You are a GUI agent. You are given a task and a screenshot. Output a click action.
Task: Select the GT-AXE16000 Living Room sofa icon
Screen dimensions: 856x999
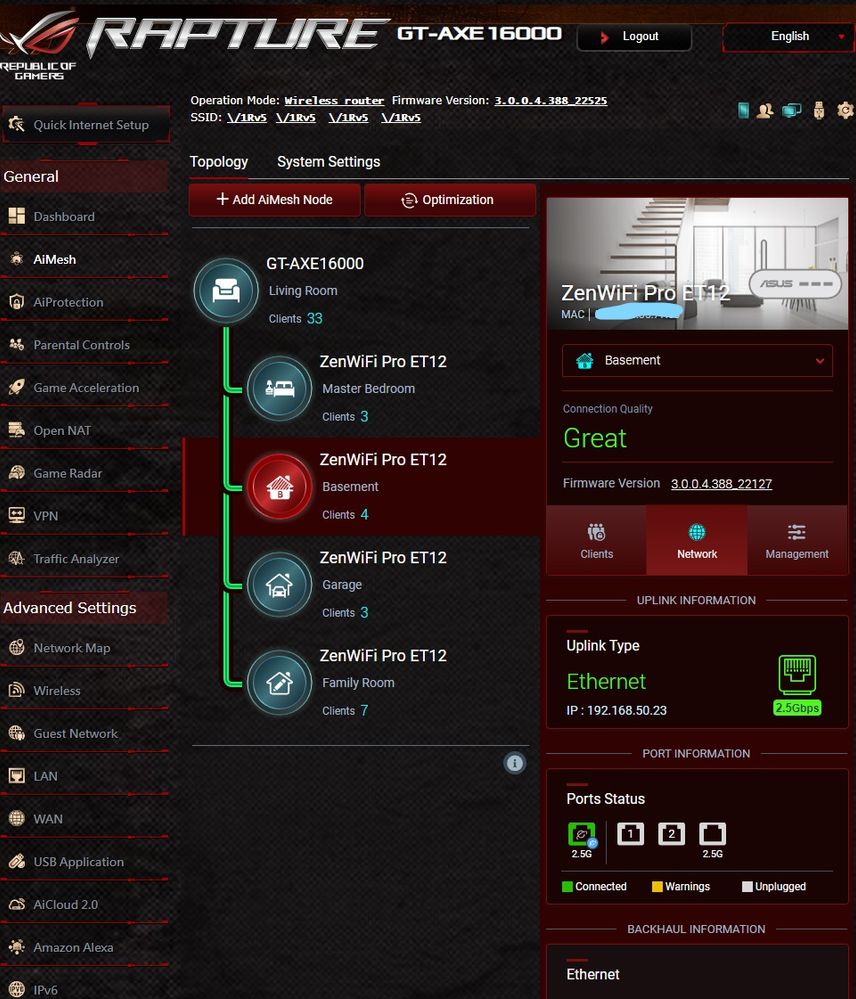pos(225,291)
